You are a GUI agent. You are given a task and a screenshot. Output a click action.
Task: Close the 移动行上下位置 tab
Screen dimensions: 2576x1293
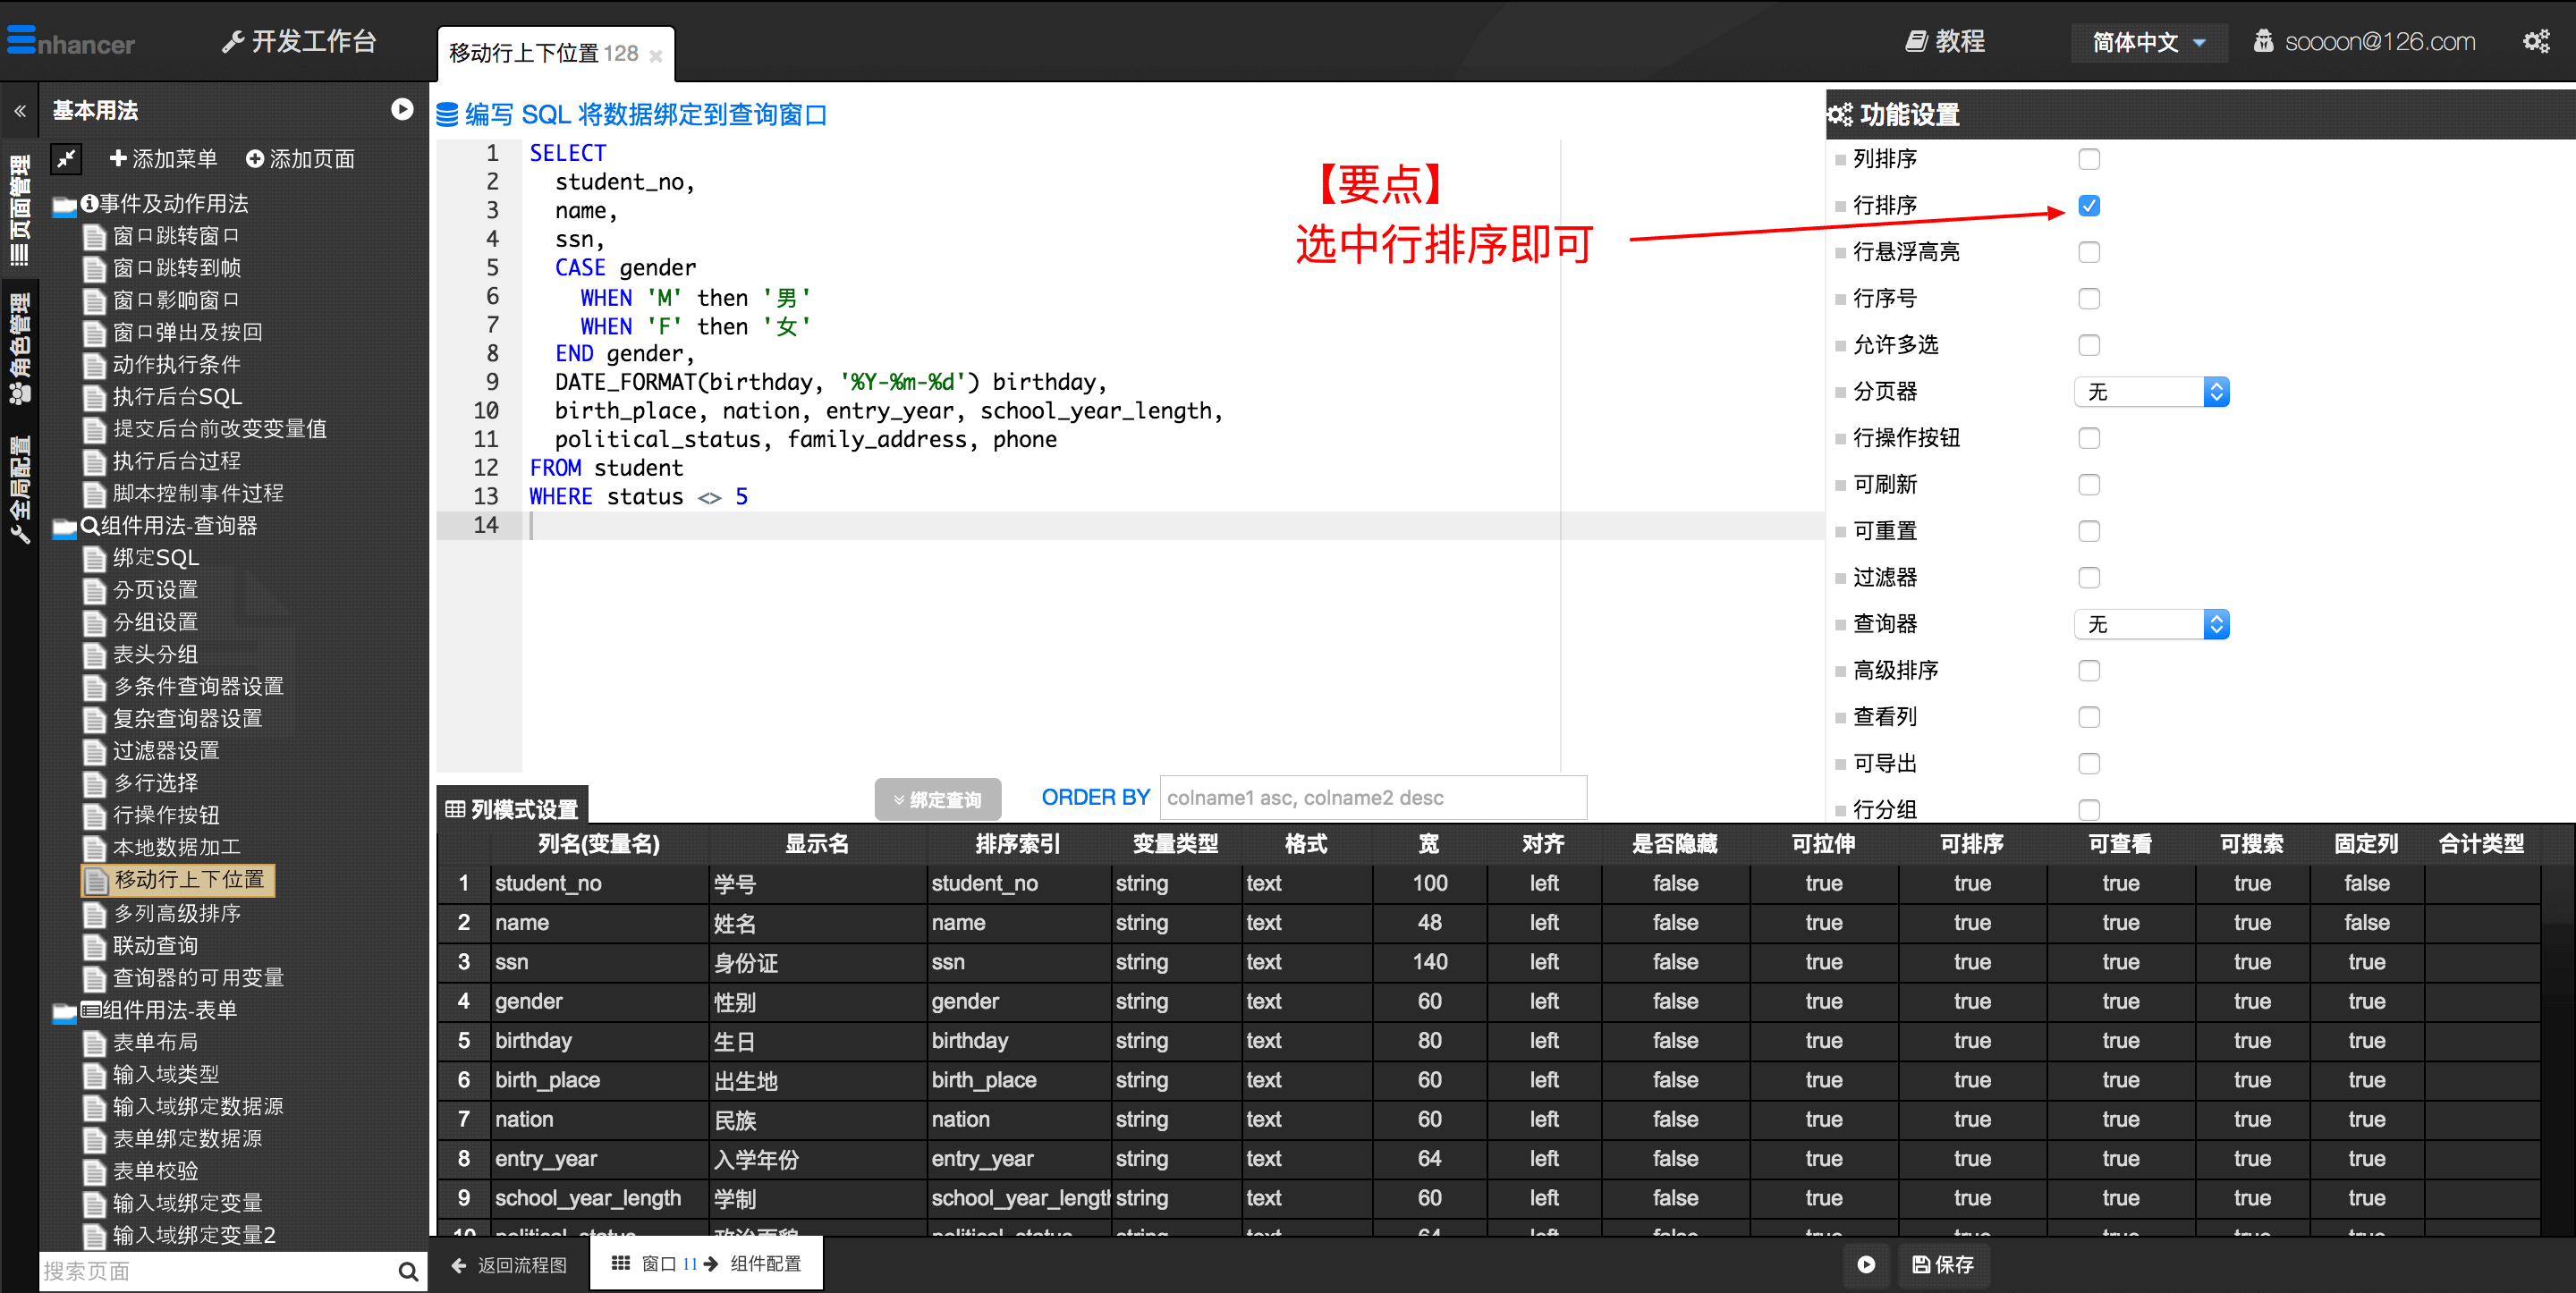coord(656,56)
